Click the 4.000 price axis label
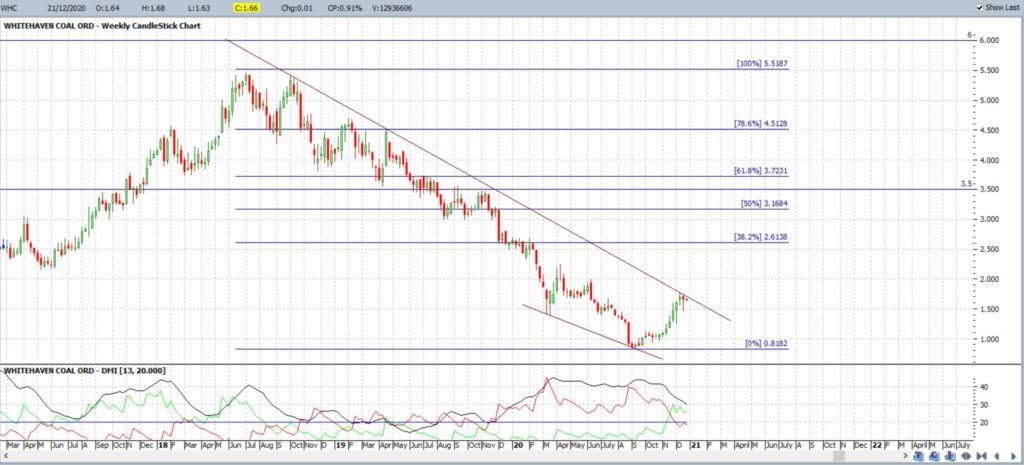Image resolution: width=1024 pixels, height=465 pixels. pyautogui.click(x=989, y=160)
